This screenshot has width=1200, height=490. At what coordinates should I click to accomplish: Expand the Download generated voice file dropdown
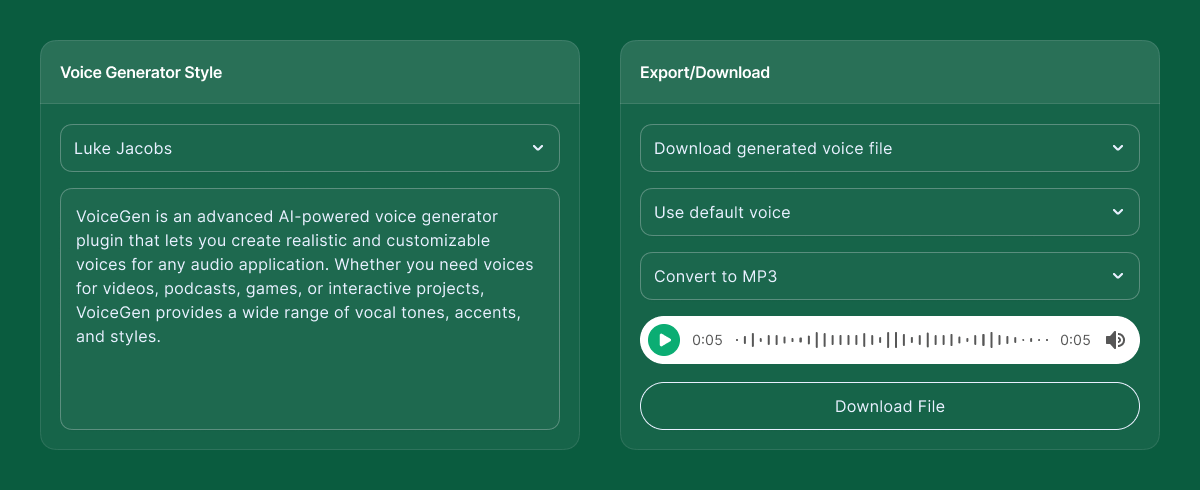point(880,148)
